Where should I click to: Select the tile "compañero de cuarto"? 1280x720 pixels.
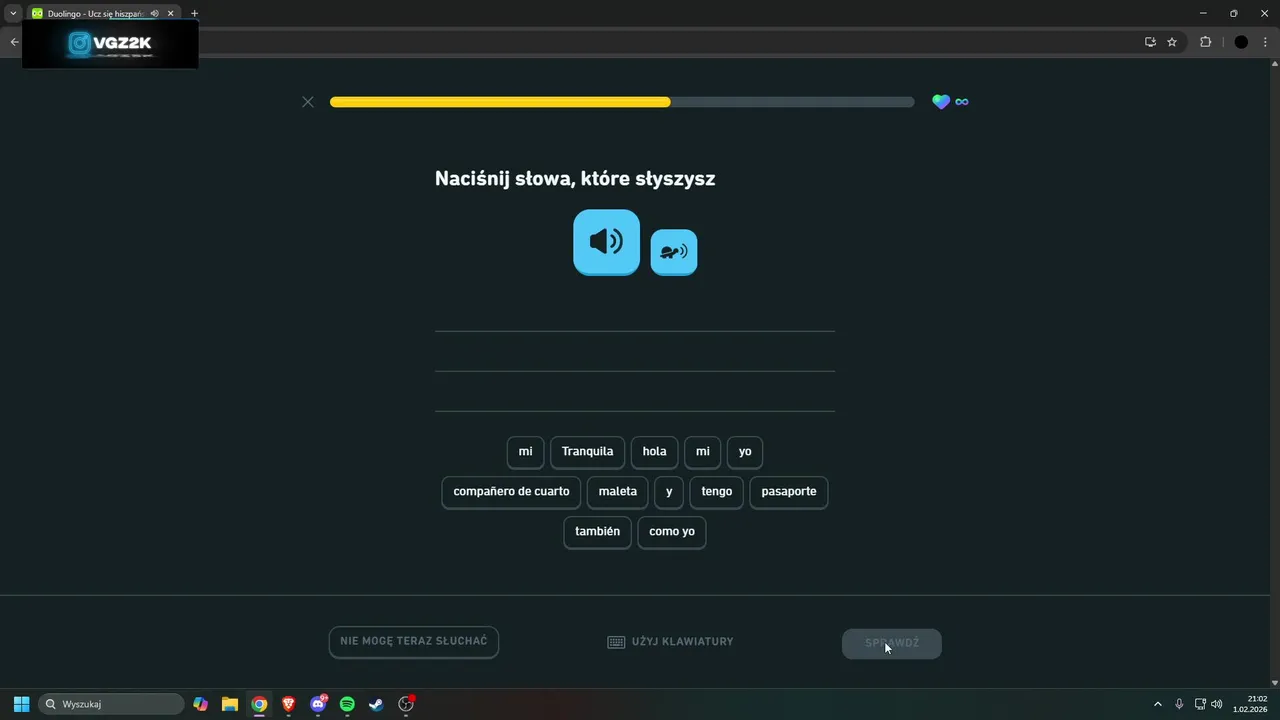coord(511,492)
